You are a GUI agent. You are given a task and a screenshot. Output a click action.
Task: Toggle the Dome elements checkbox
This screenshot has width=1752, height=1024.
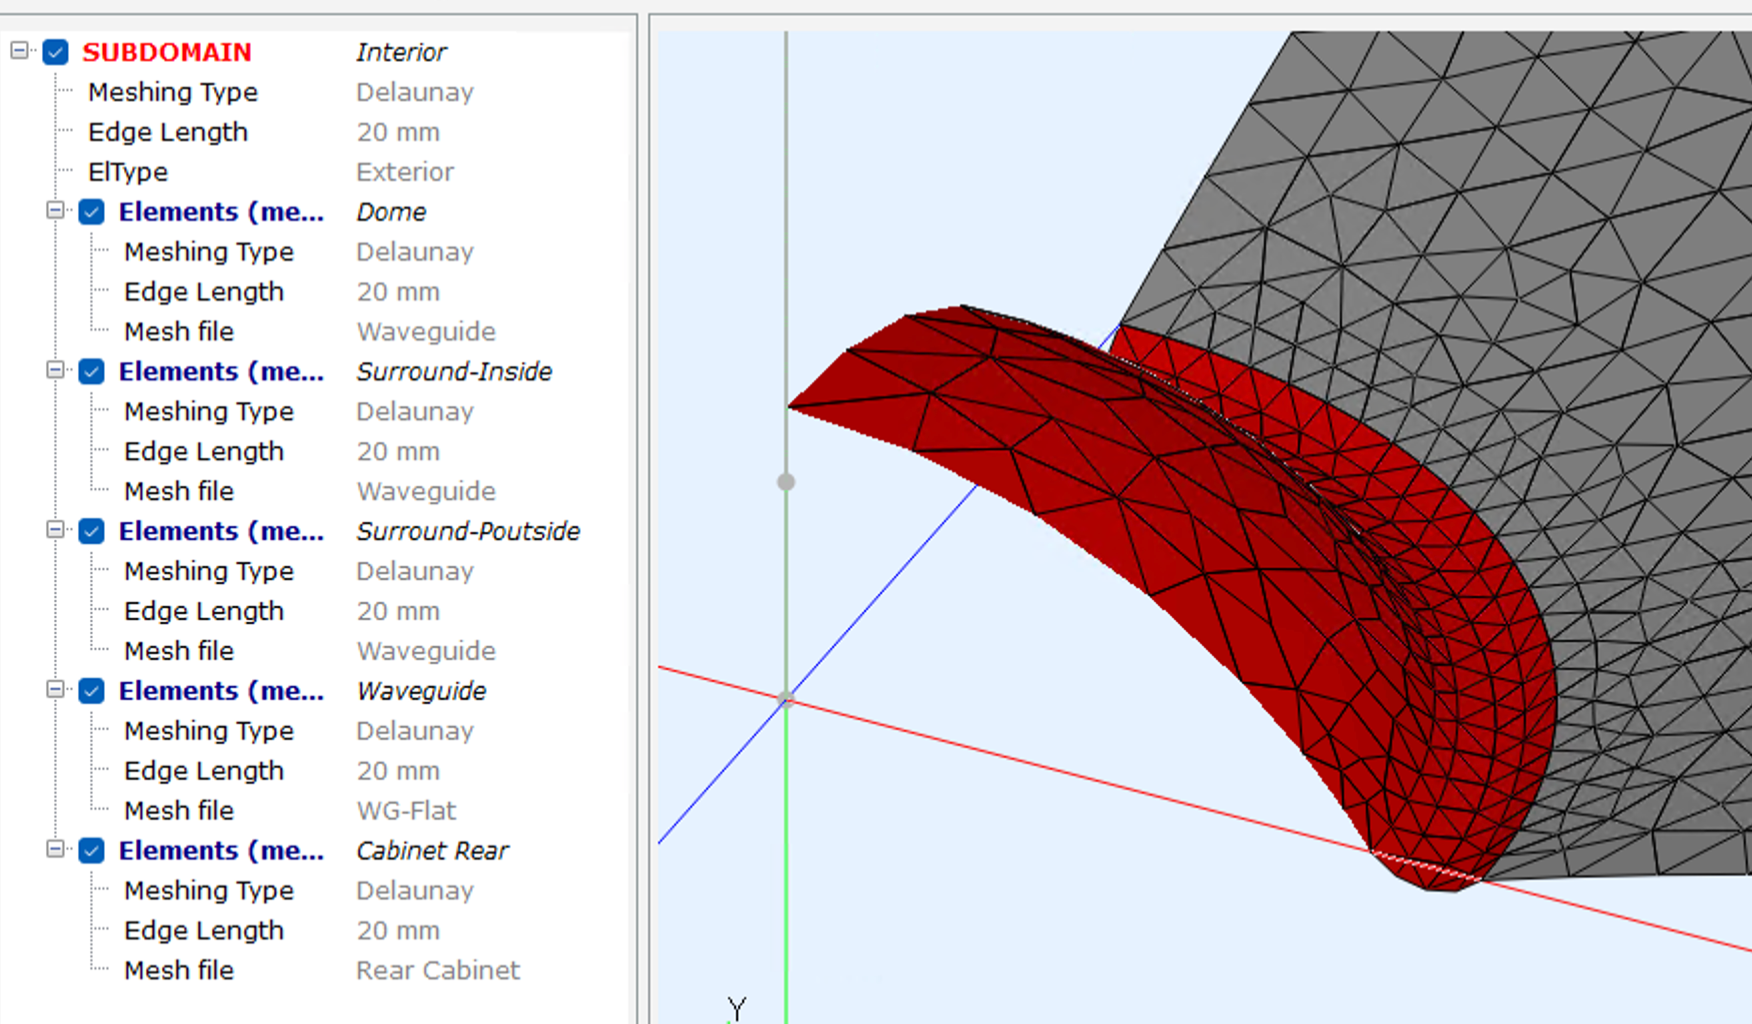92,212
